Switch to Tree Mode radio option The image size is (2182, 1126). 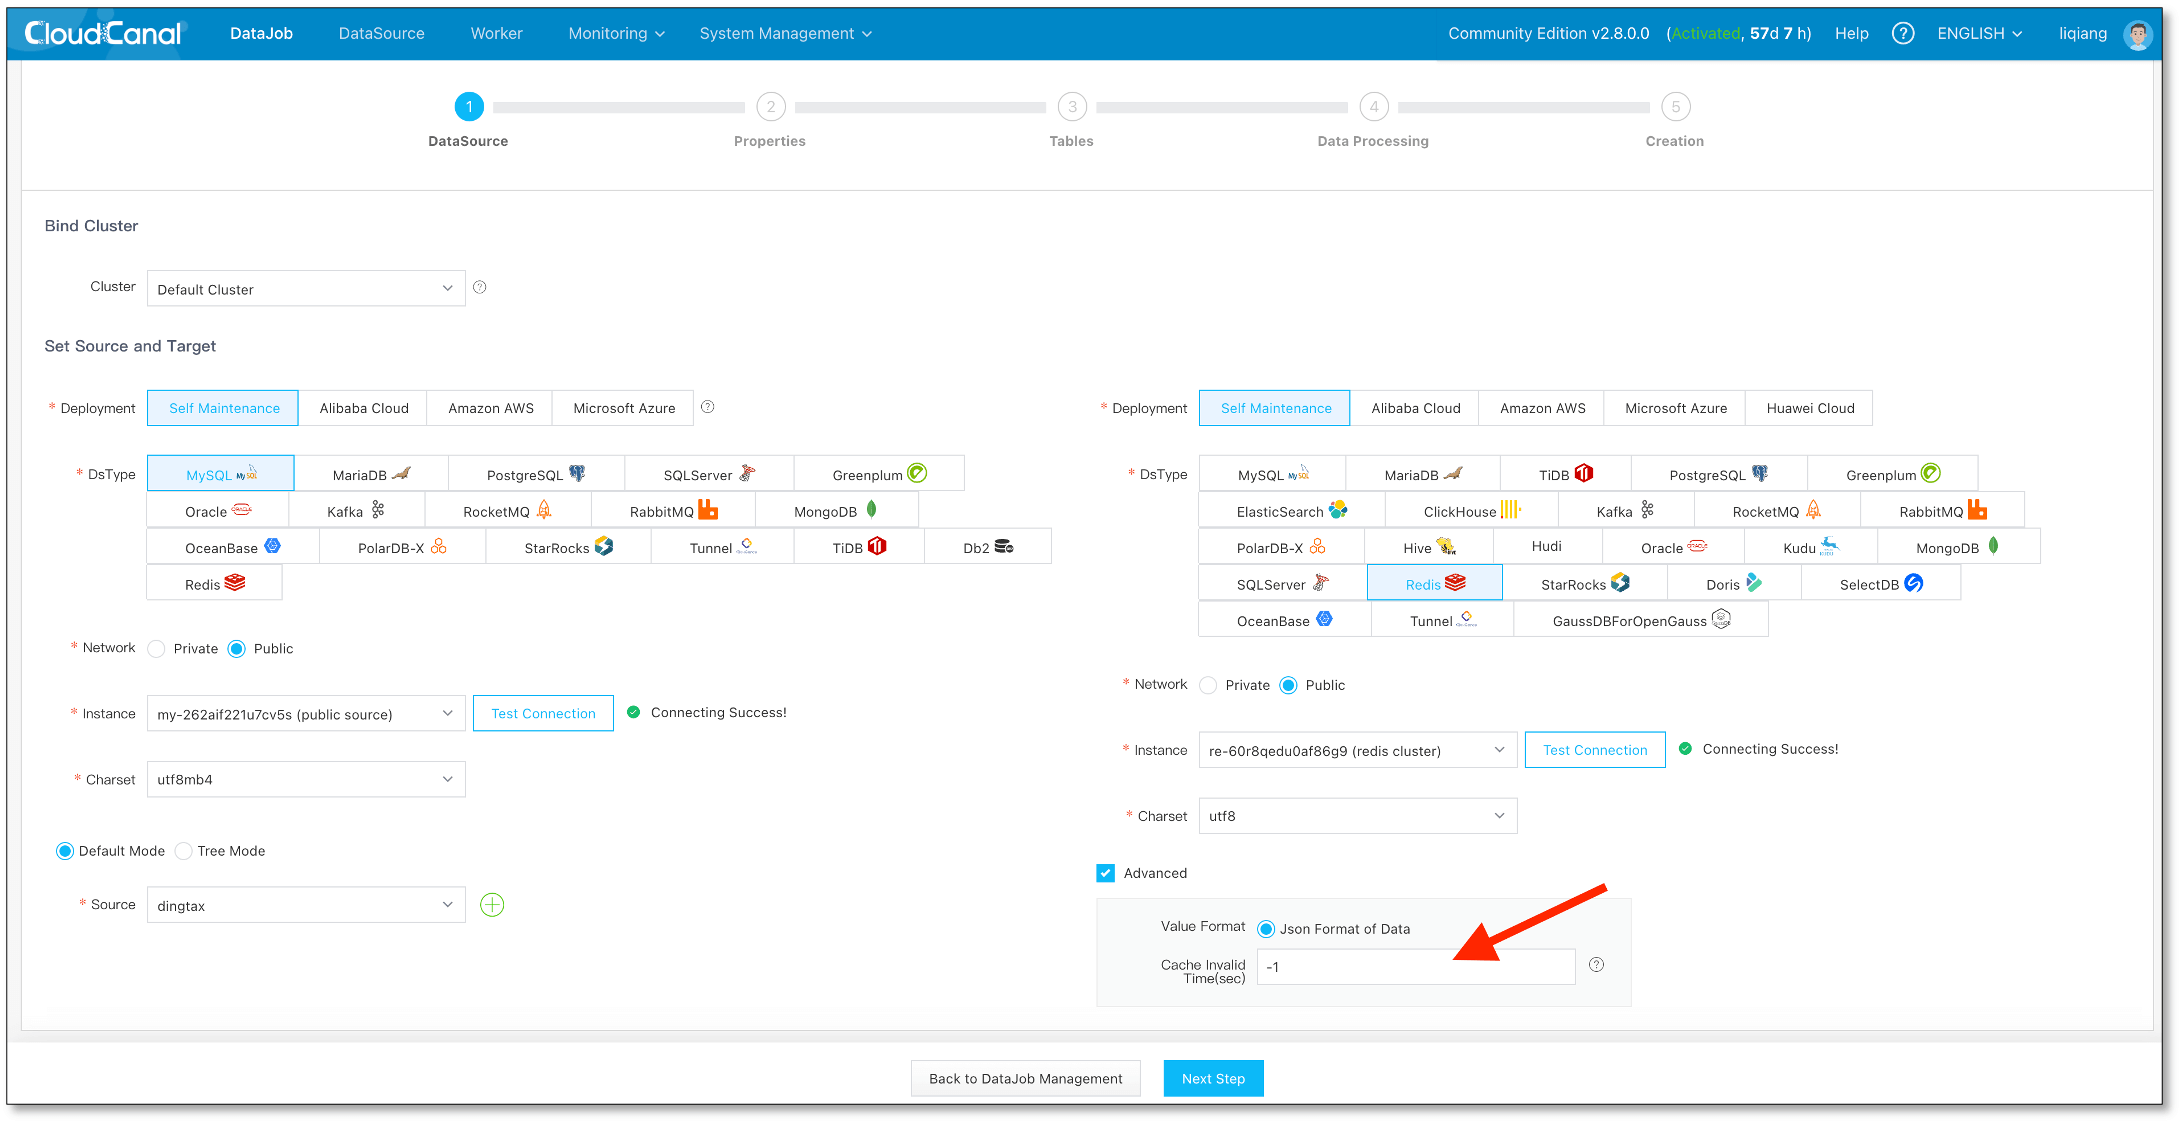click(x=184, y=851)
